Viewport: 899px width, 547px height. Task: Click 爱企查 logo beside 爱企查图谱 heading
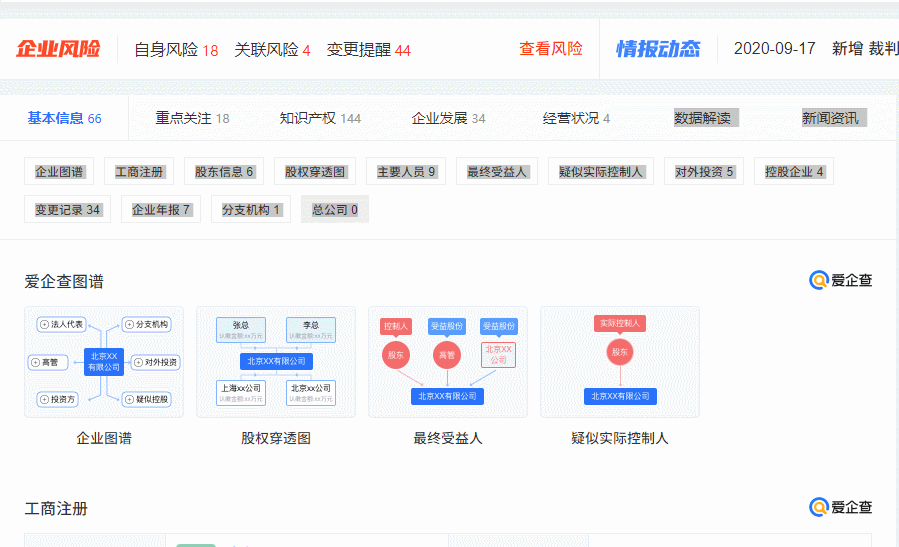click(841, 280)
